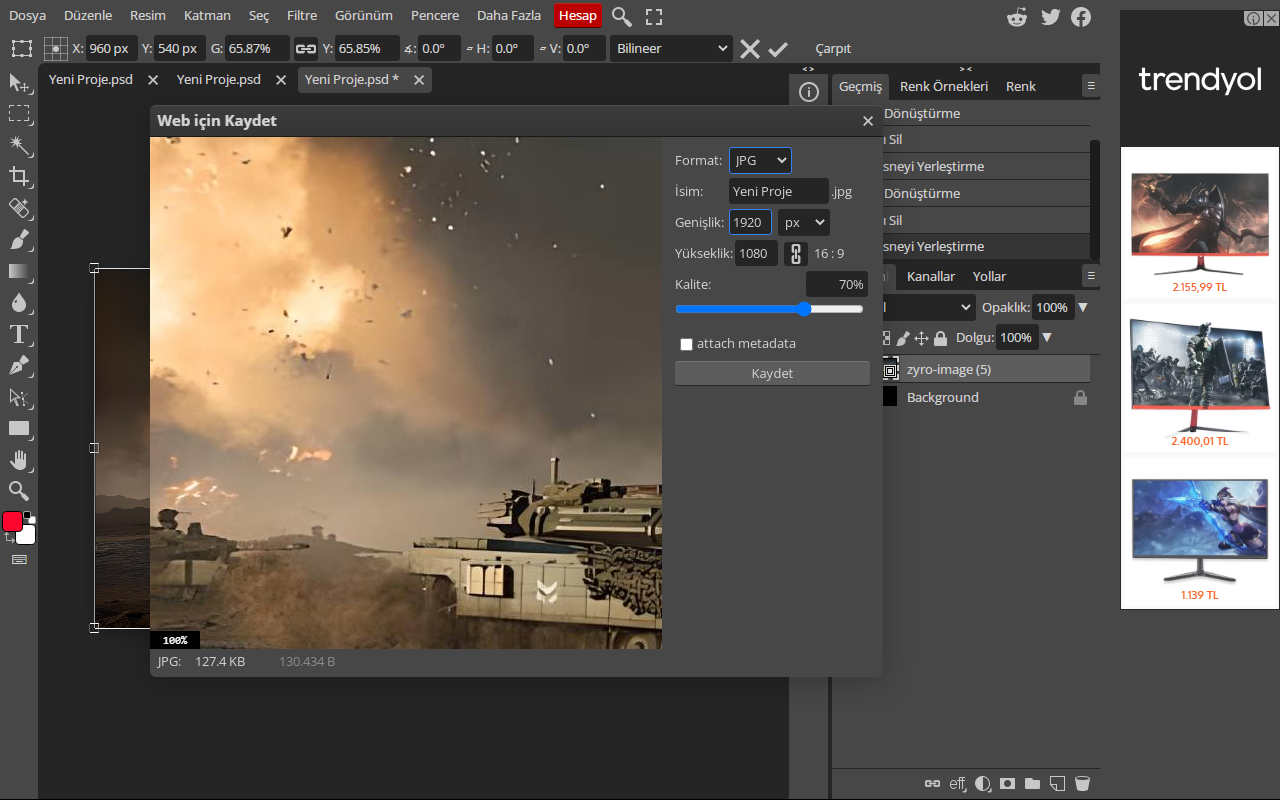Open the Facebook link icon
The height and width of the screenshot is (800, 1280).
[1081, 16]
